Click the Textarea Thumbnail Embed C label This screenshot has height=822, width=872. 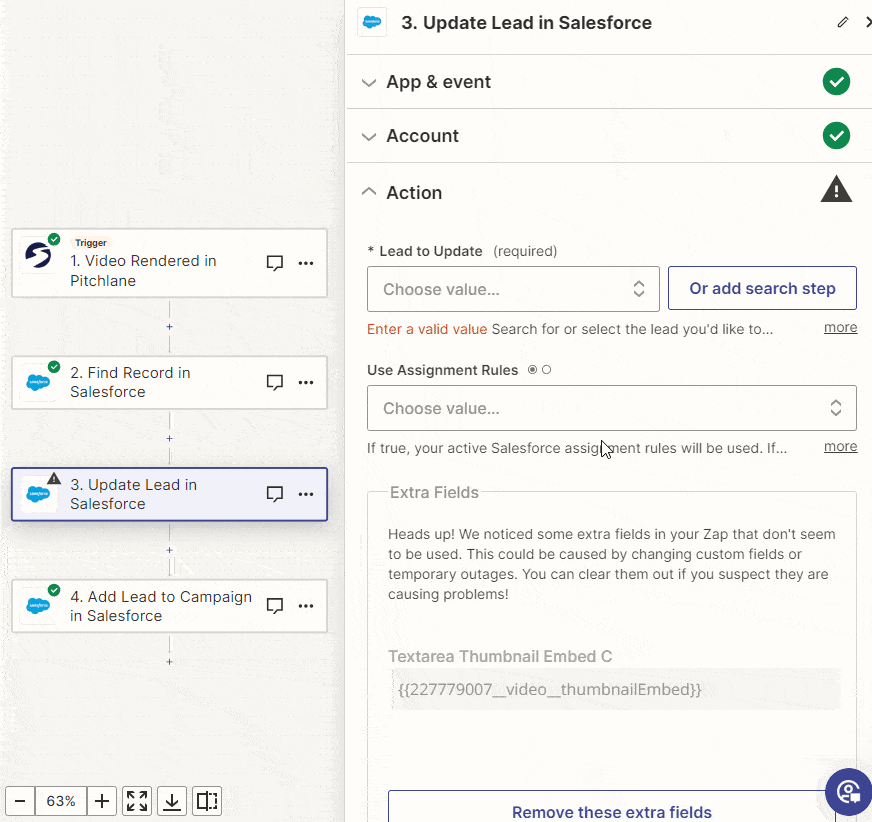coord(500,656)
